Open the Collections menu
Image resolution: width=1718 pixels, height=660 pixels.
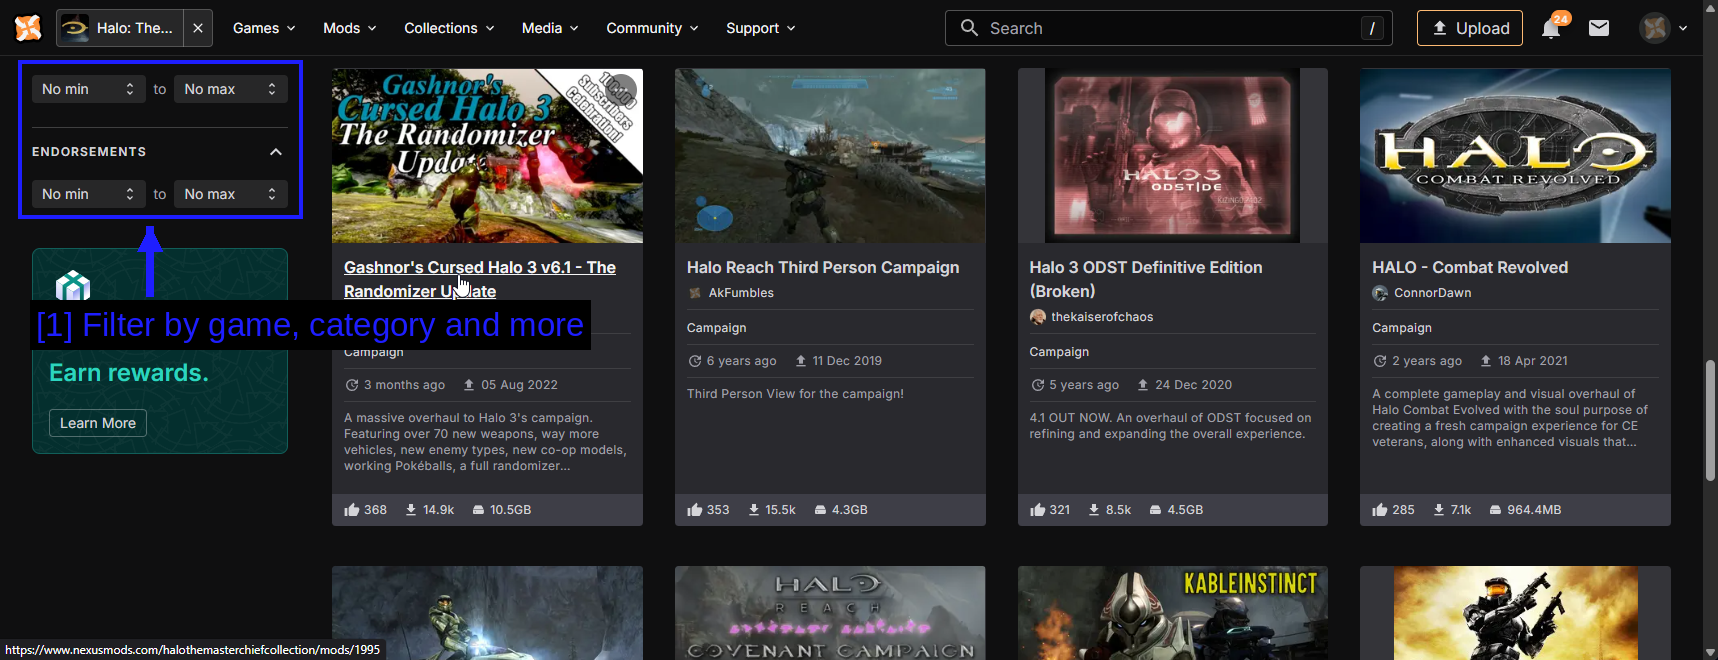[x=449, y=28]
